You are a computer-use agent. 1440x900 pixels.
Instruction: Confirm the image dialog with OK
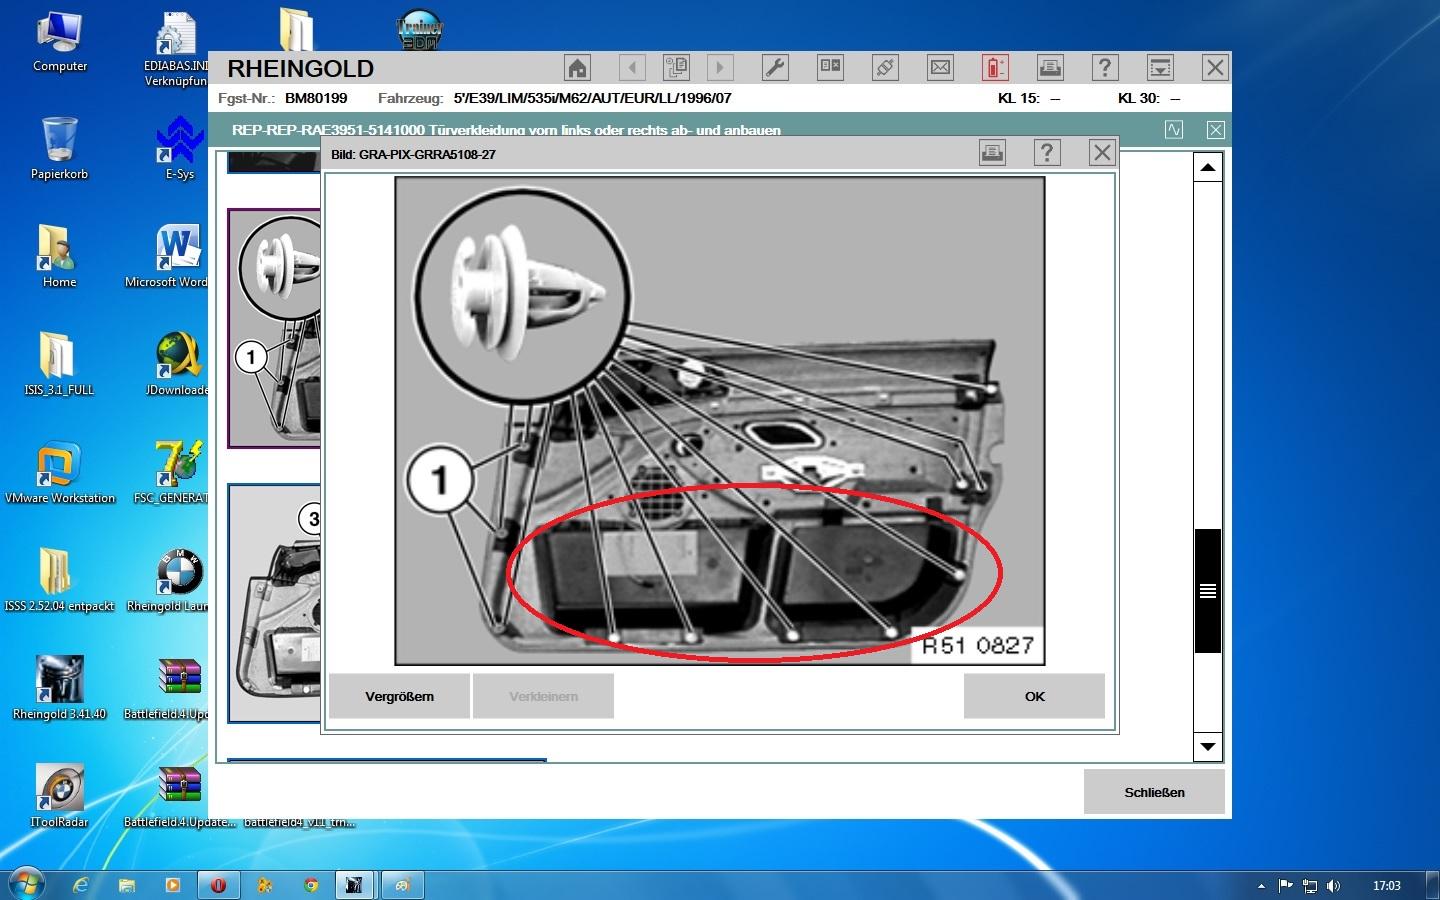[1034, 696]
